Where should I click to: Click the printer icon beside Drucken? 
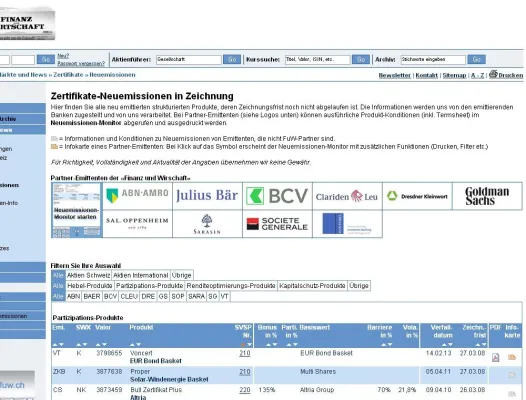[493, 74]
